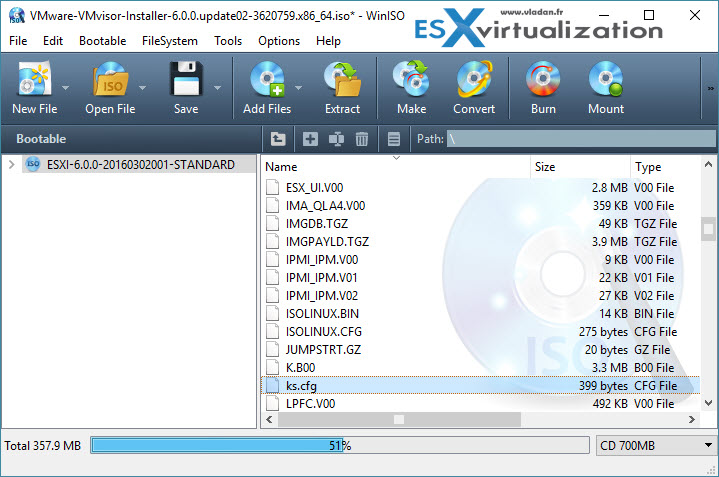Click the Path input field
719x477 pixels.
coord(581,139)
